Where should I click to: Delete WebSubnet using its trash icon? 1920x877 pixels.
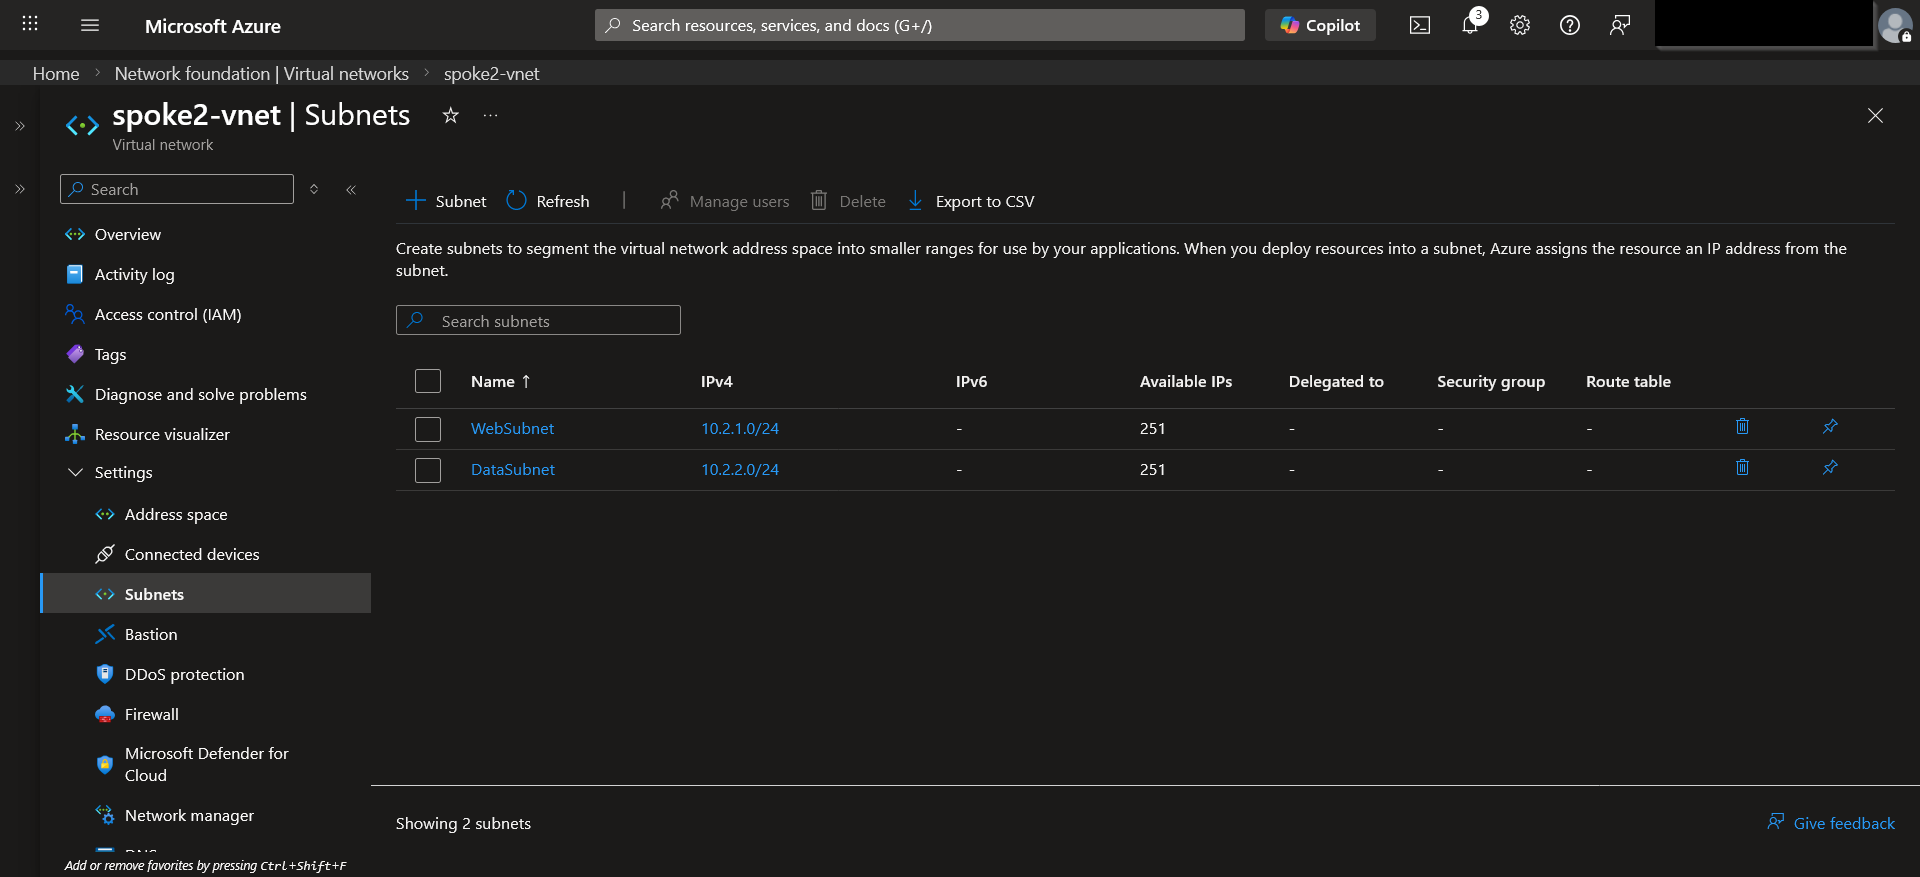(1742, 426)
